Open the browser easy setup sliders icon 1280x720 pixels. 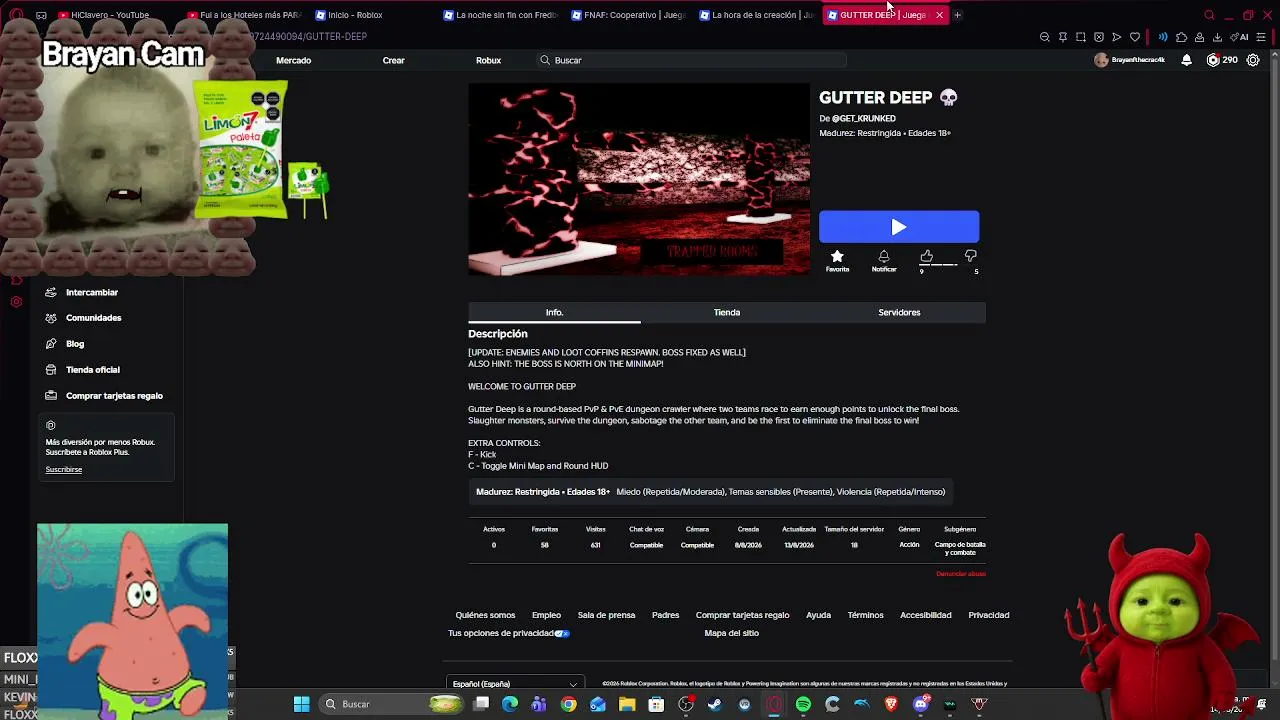(x=1262, y=37)
